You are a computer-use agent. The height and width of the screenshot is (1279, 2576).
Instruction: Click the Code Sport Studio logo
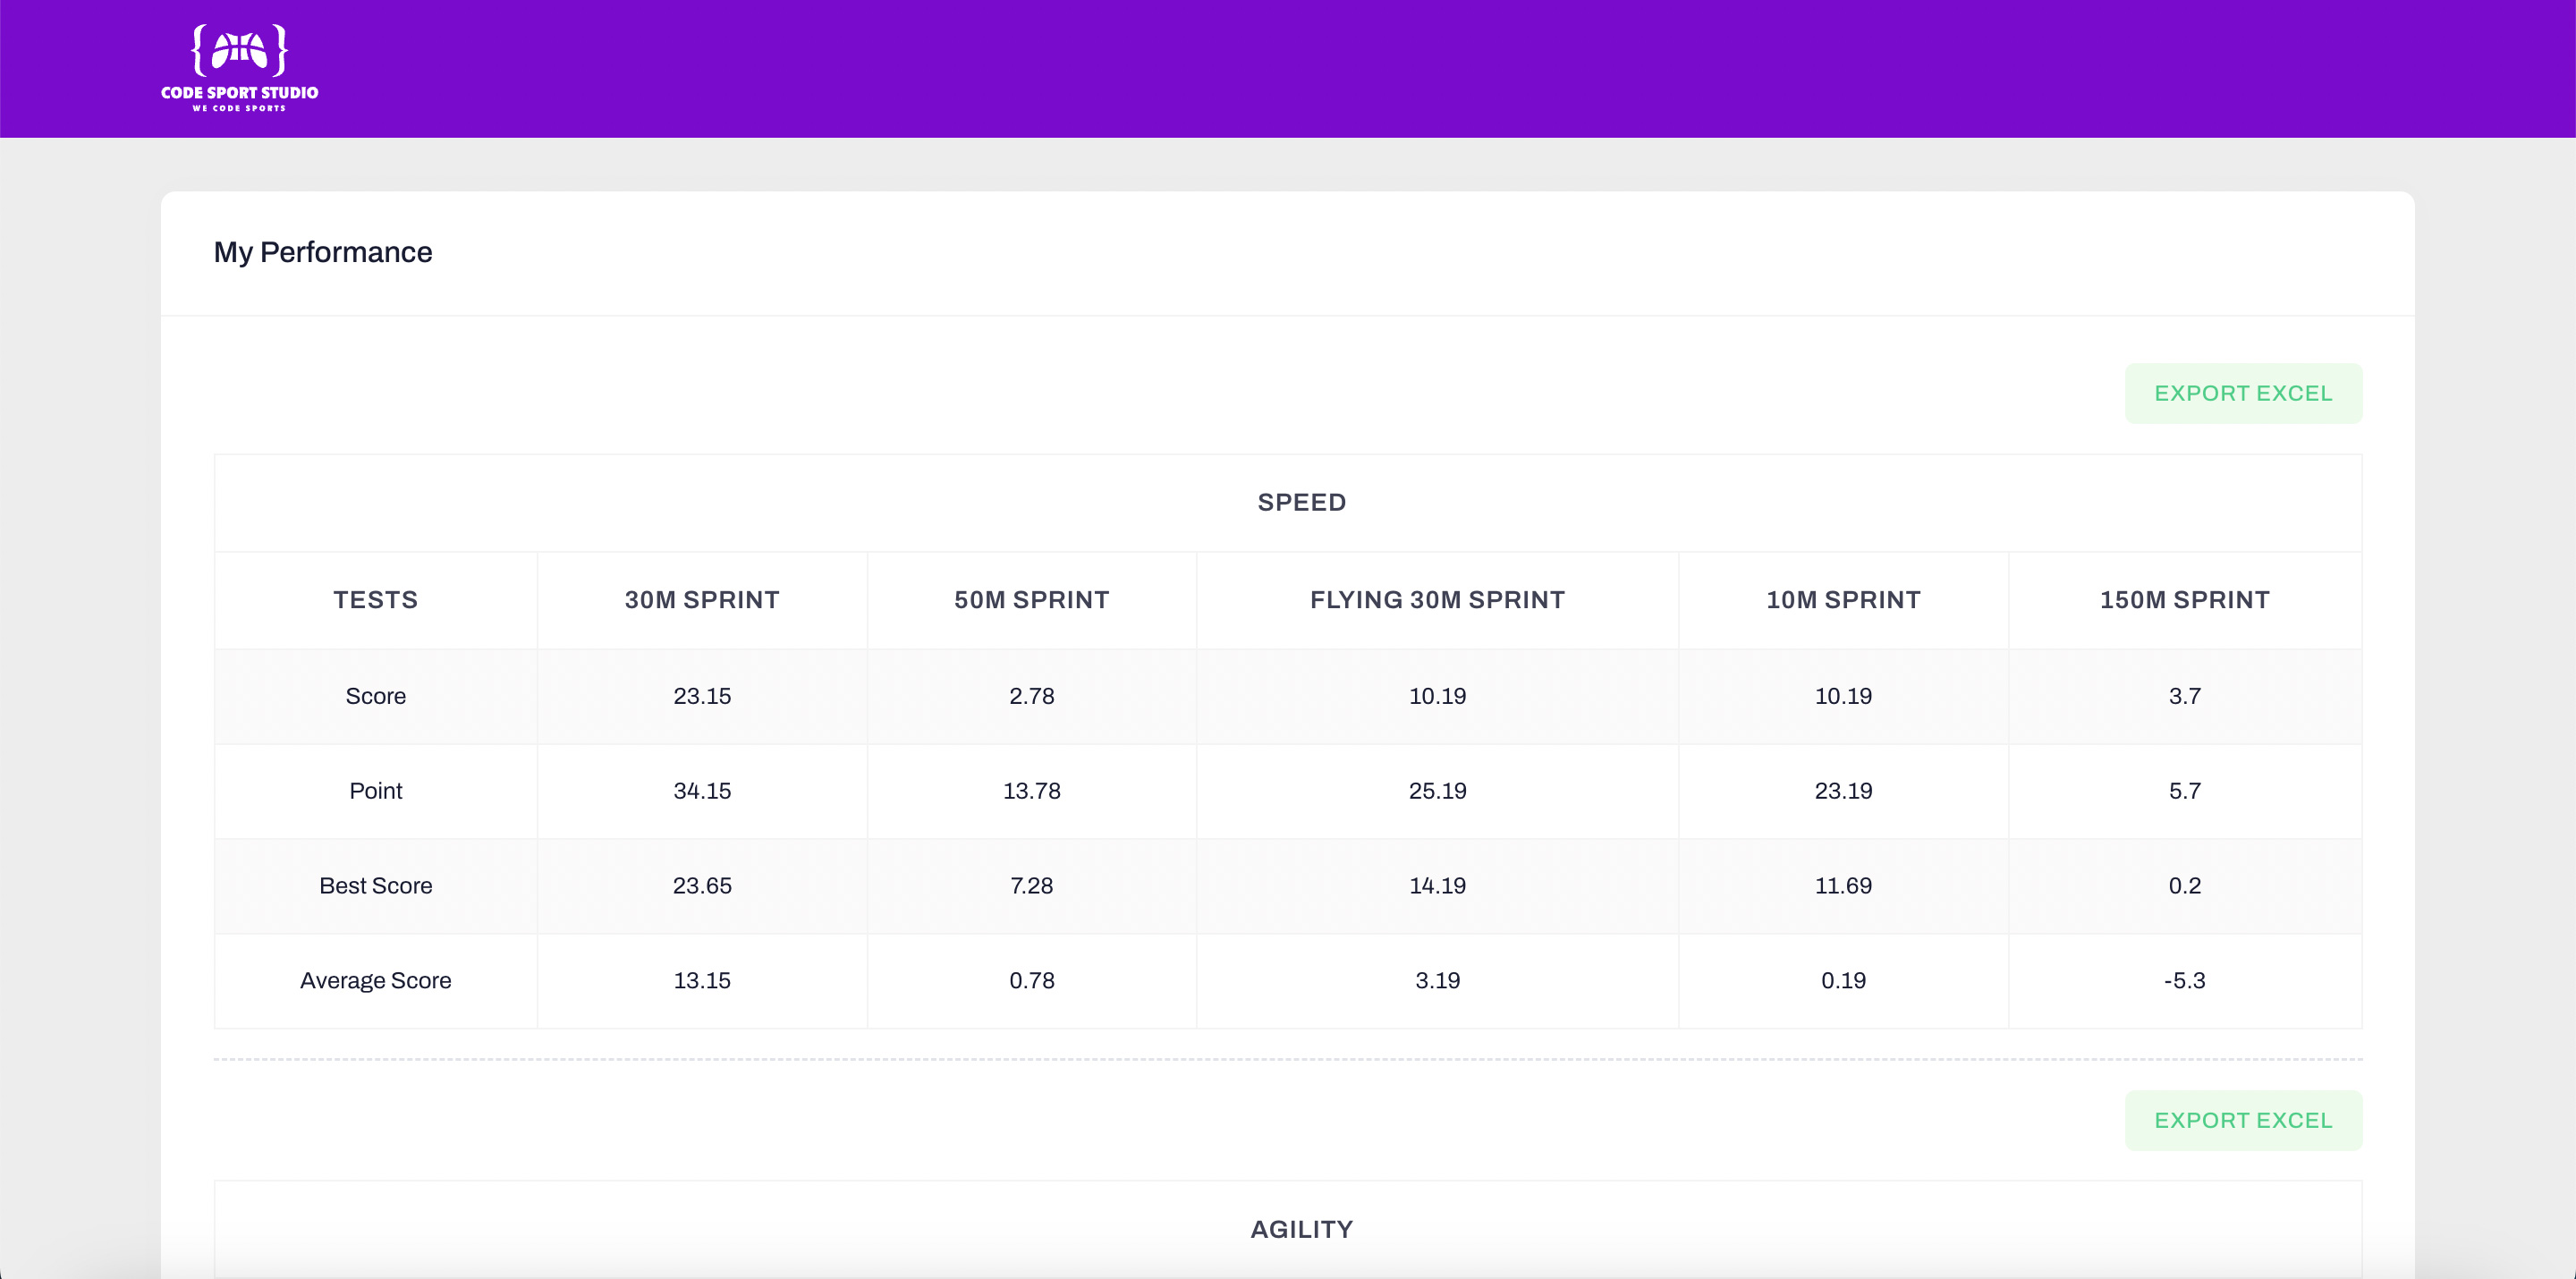coord(239,68)
